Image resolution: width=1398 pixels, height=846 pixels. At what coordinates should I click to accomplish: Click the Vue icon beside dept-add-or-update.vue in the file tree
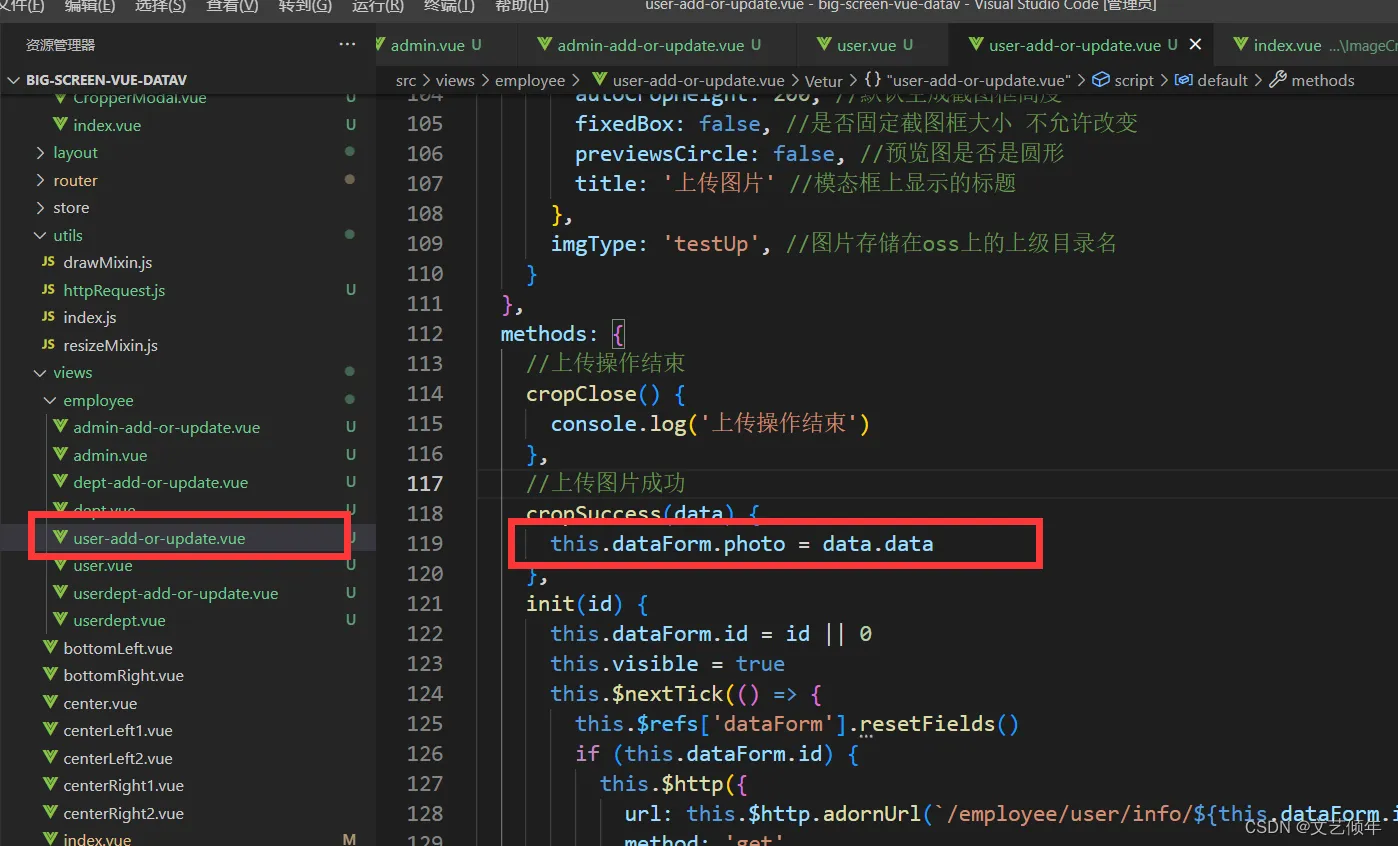(x=61, y=482)
